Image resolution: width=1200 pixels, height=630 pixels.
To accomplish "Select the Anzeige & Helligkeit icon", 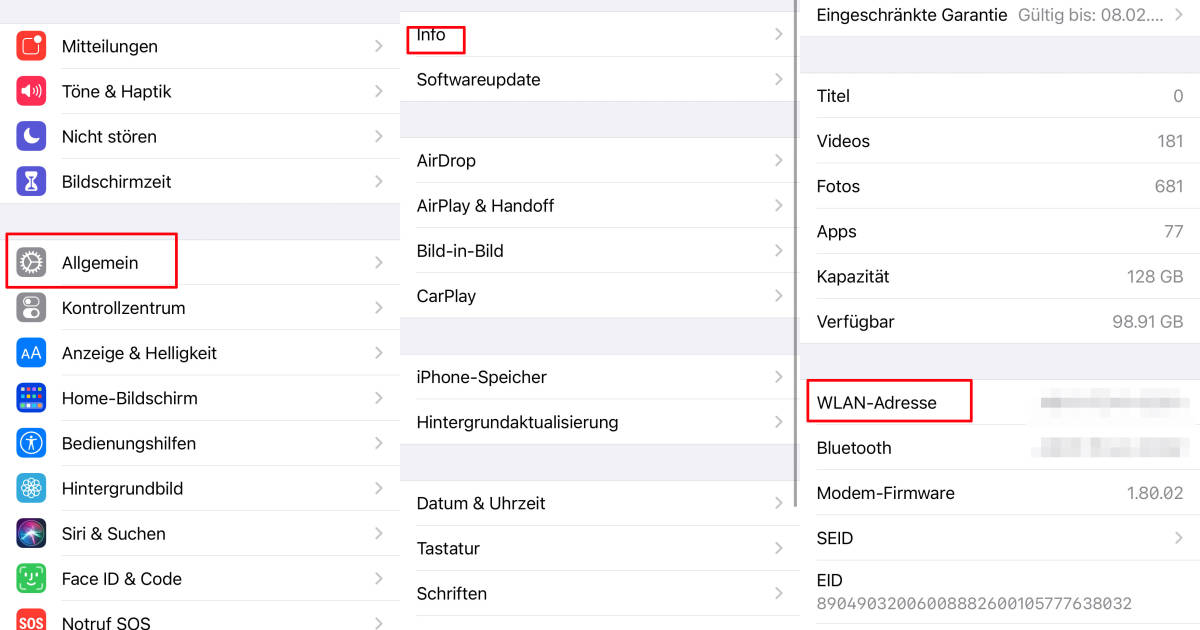I will 31,352.
